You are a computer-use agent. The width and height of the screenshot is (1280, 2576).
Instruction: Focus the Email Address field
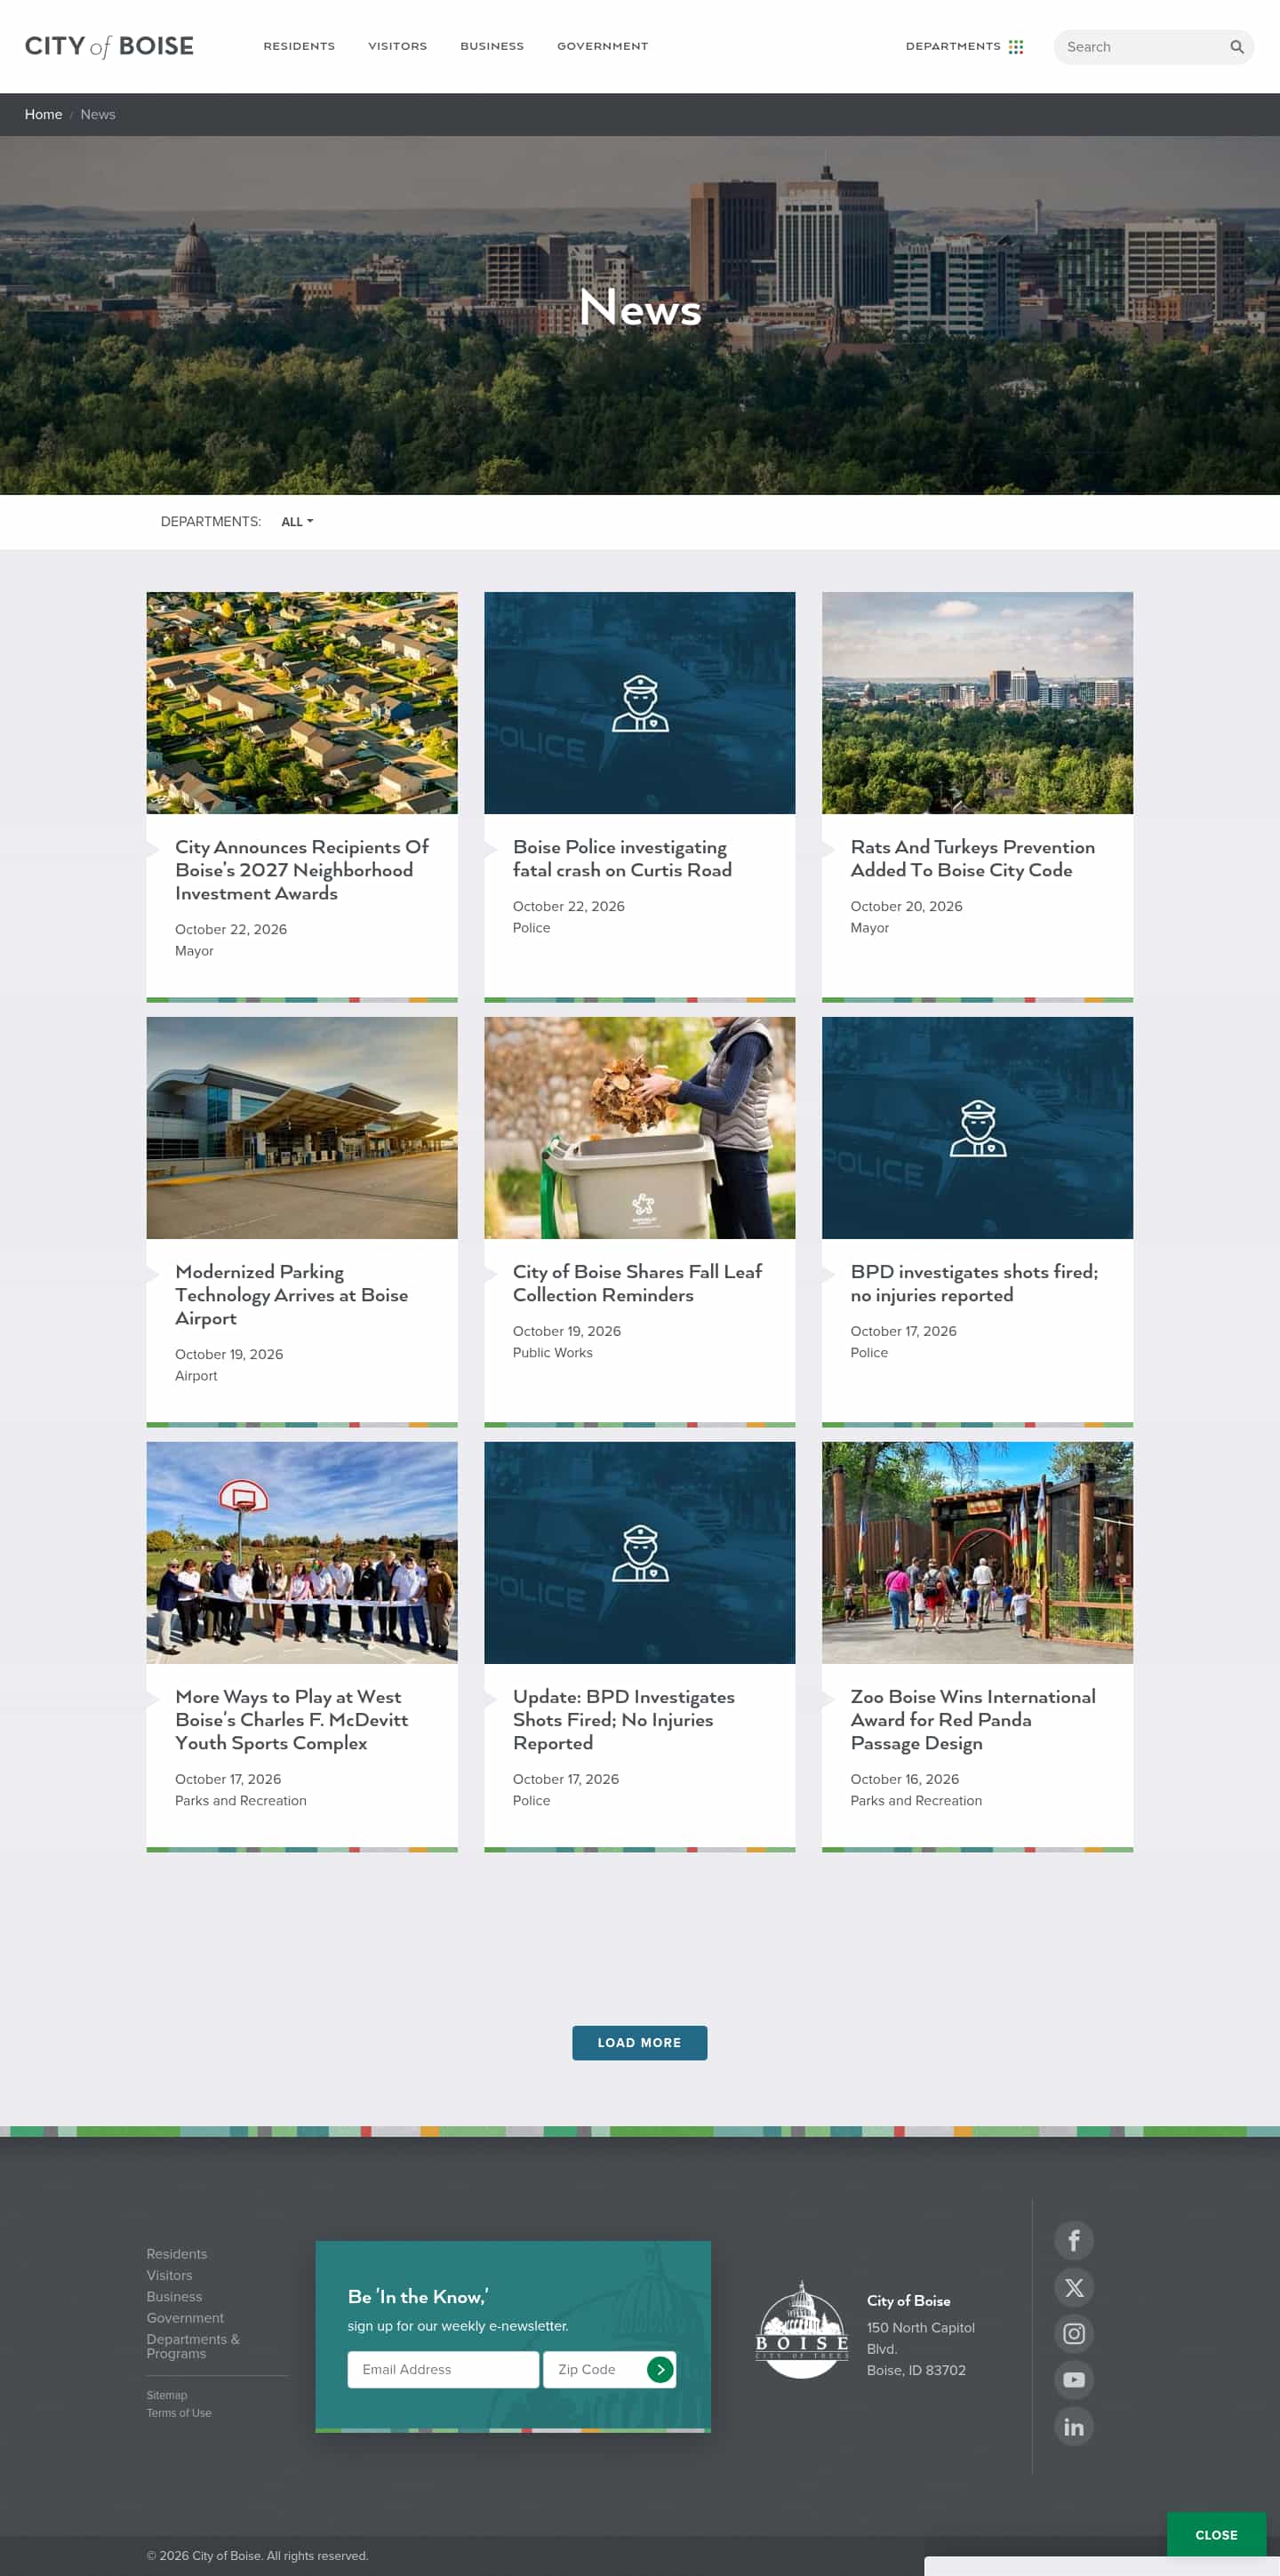click(443, 2369)
